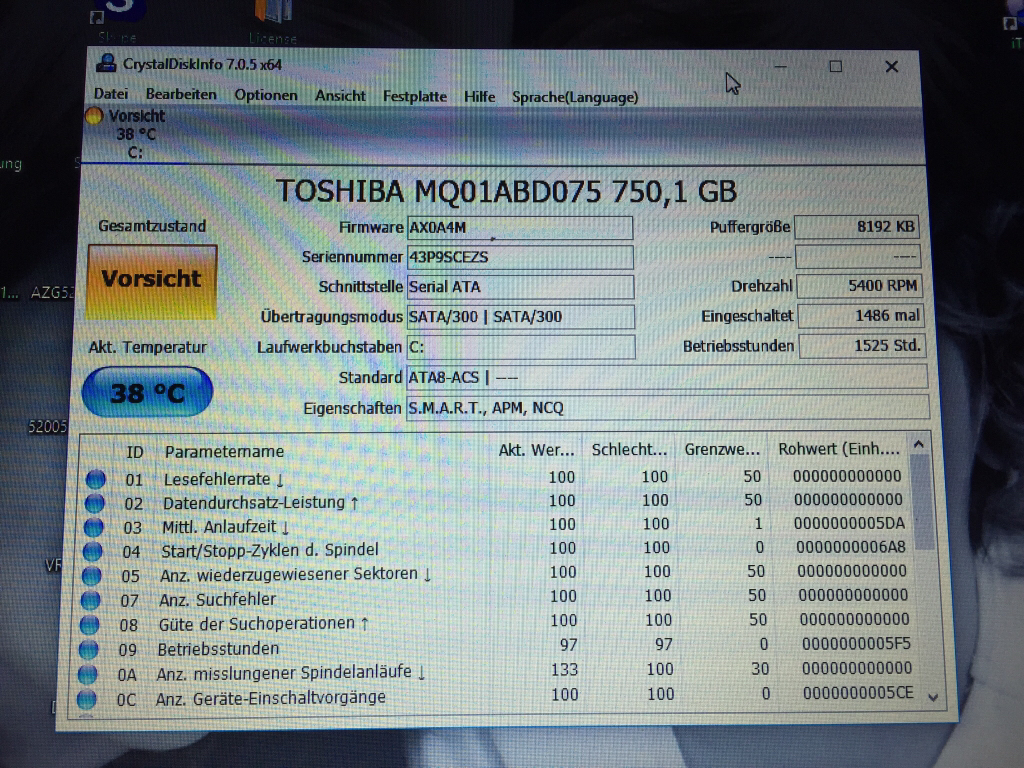Click the Eingeschaltet value 1486 mal
1024x768 pixels.
tap(860, 316)
